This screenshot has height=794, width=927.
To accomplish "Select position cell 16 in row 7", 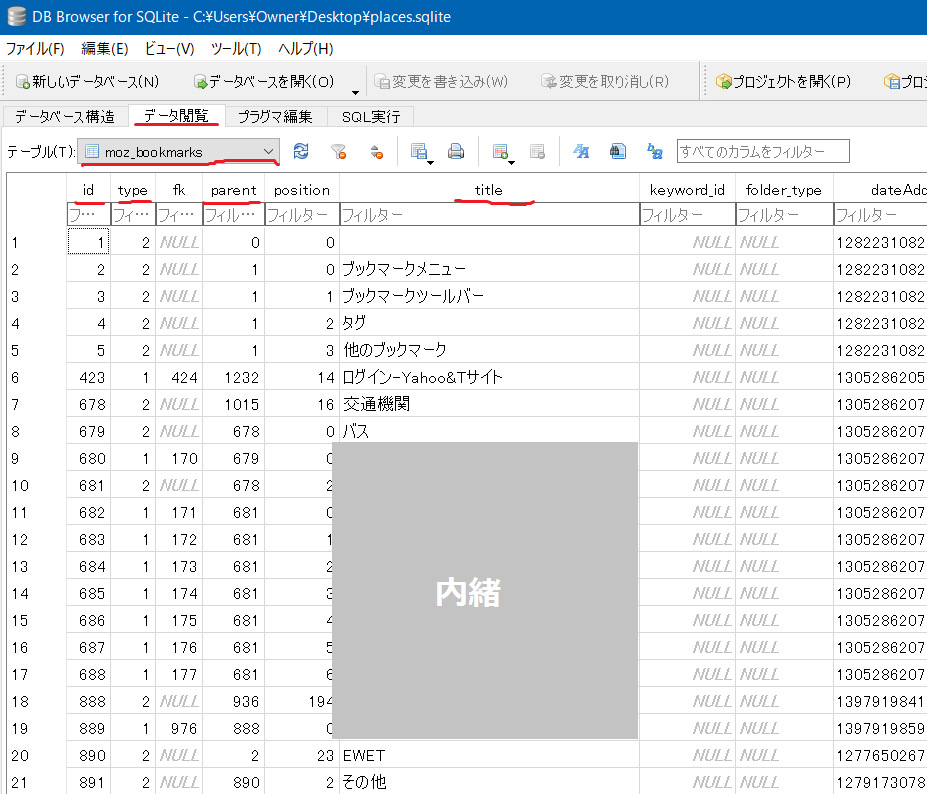I will point(302,404).
